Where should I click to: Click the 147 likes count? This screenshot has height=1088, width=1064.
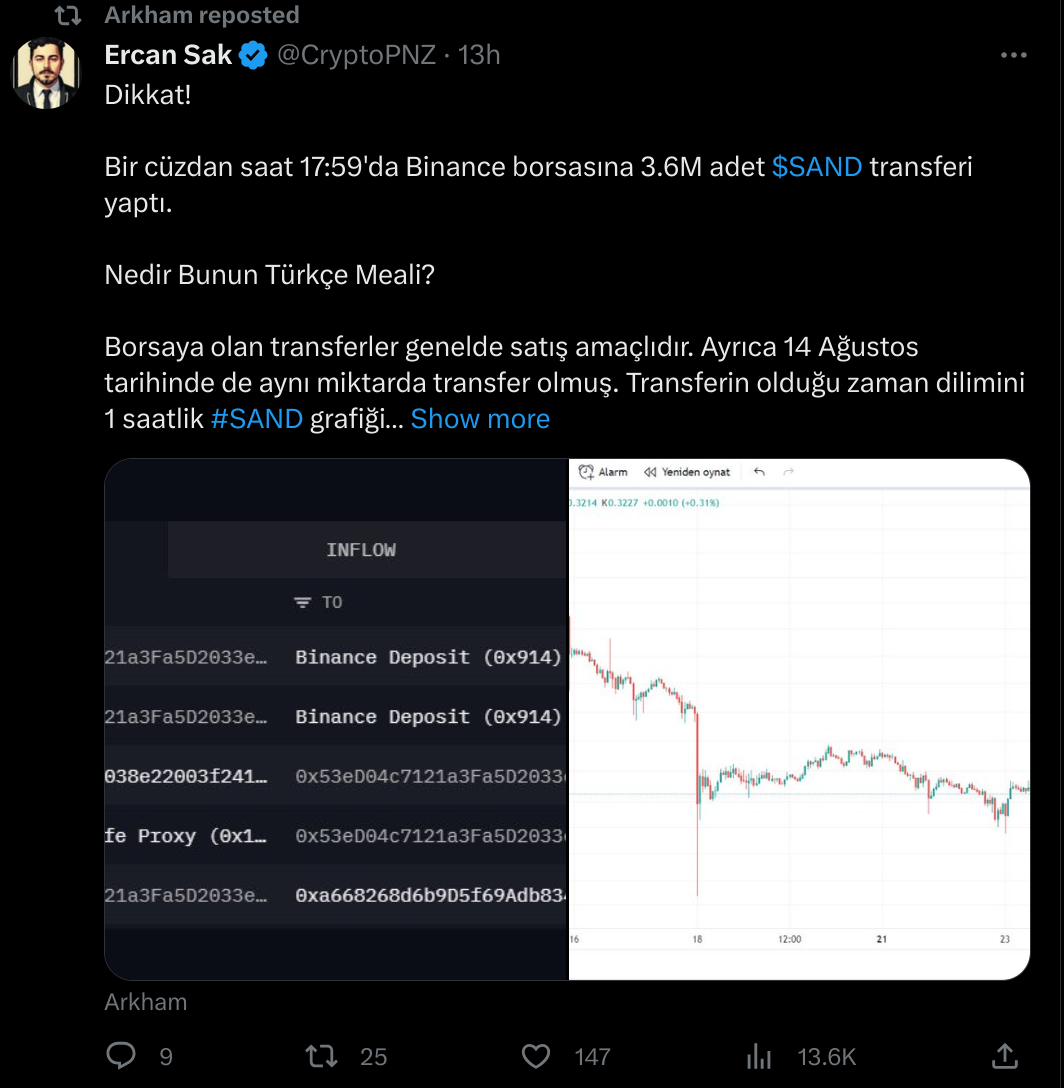(x=592, y=1057)
